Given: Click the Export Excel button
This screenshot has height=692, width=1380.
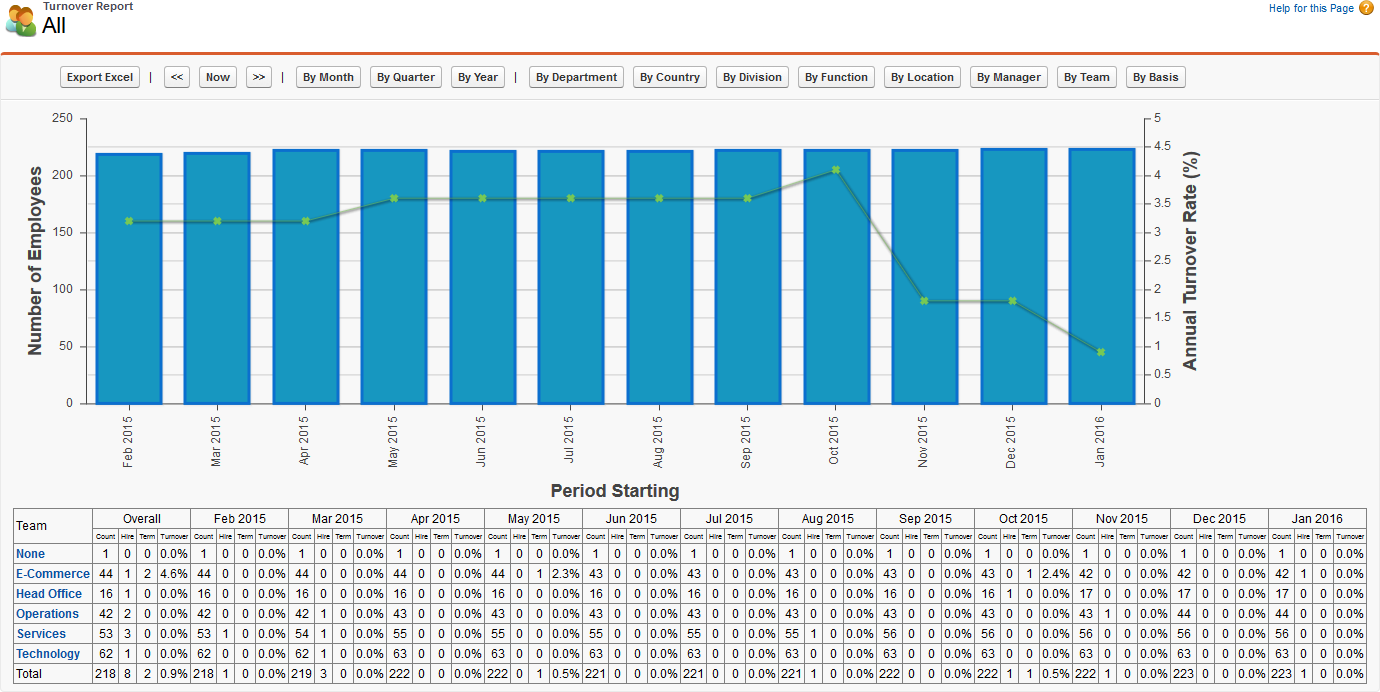Looking at the screenshot, I should click(x=100, y=77).
